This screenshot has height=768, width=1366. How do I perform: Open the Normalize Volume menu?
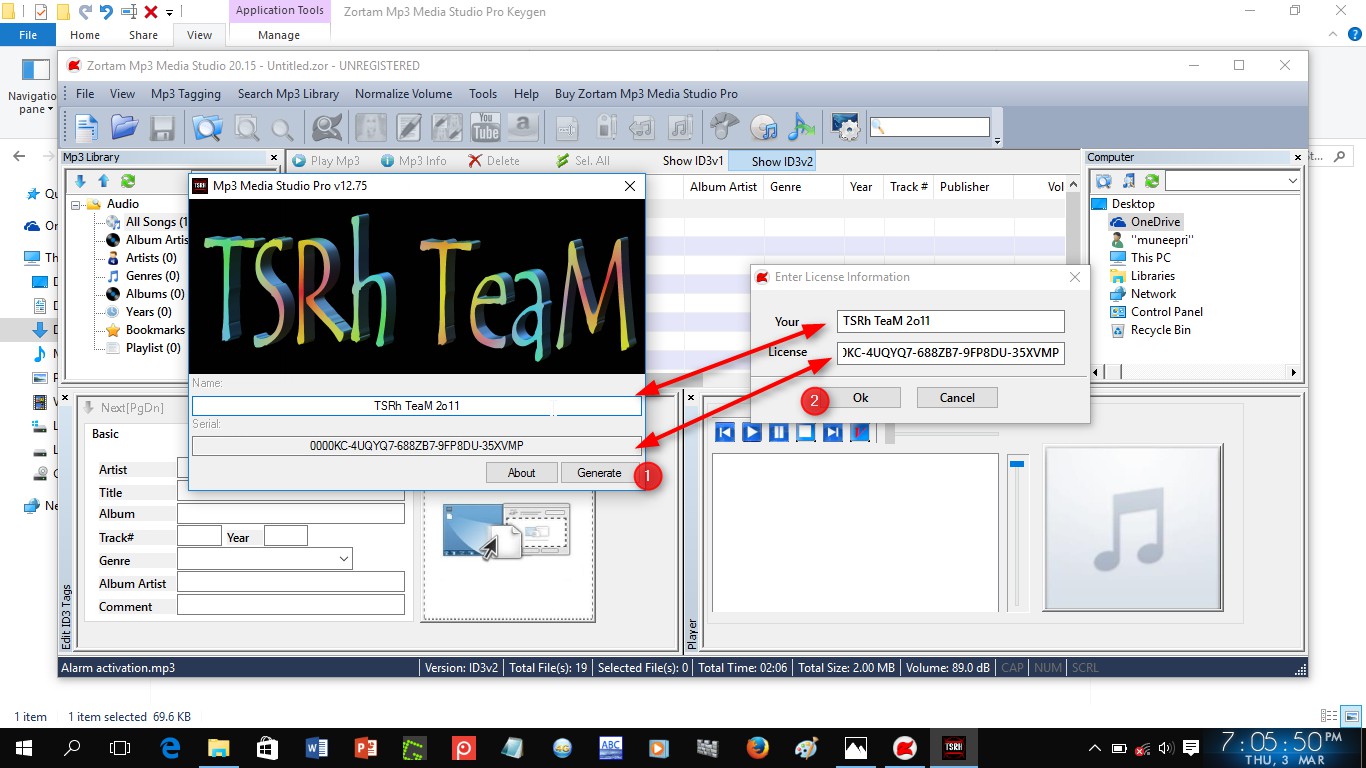tap(403, 94)
